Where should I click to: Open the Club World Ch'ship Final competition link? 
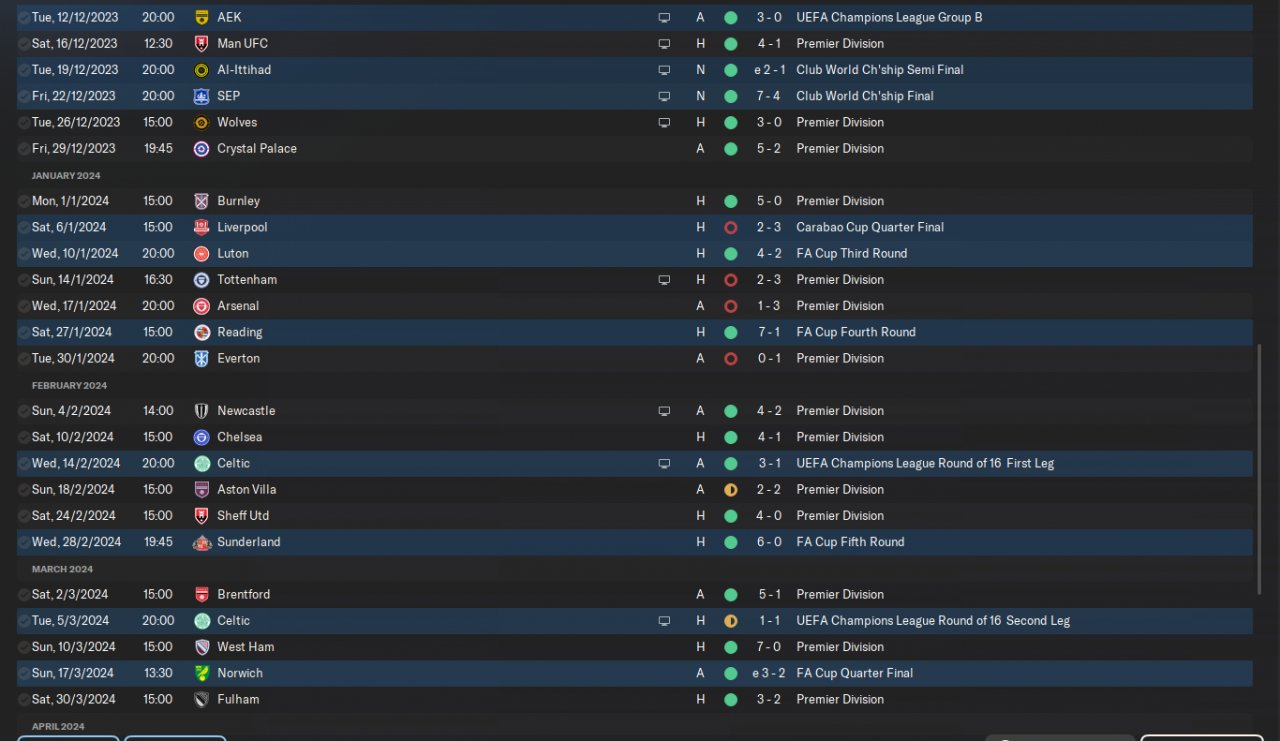coord(865,96)
